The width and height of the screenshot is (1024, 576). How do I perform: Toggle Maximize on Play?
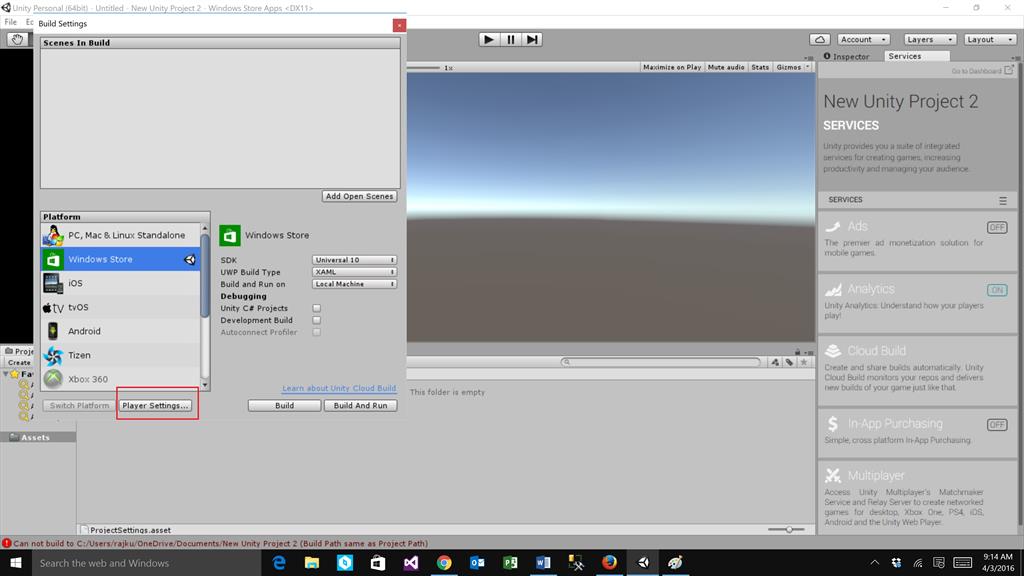click(x=672, y=67)
